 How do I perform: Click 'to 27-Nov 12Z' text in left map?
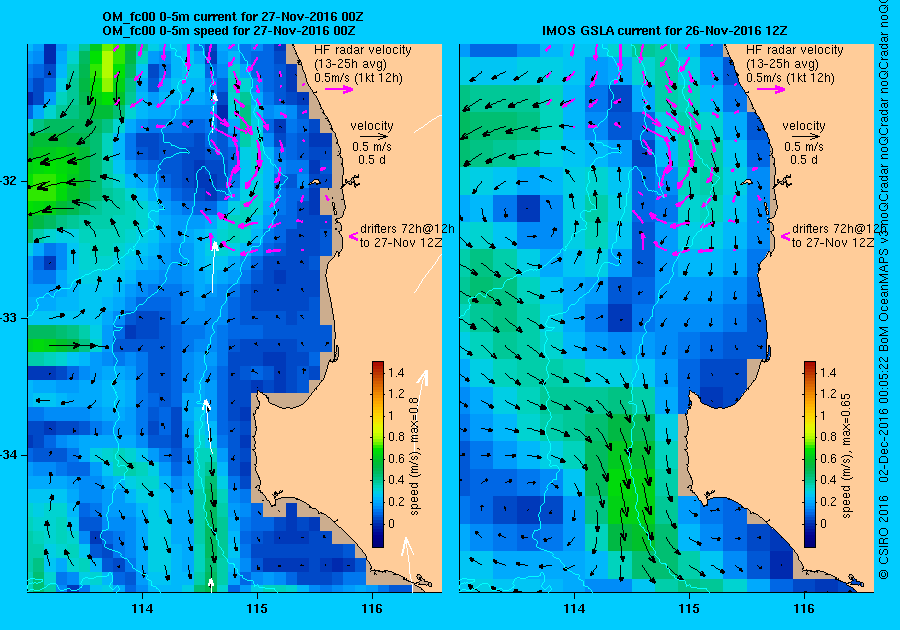(401, 242)
